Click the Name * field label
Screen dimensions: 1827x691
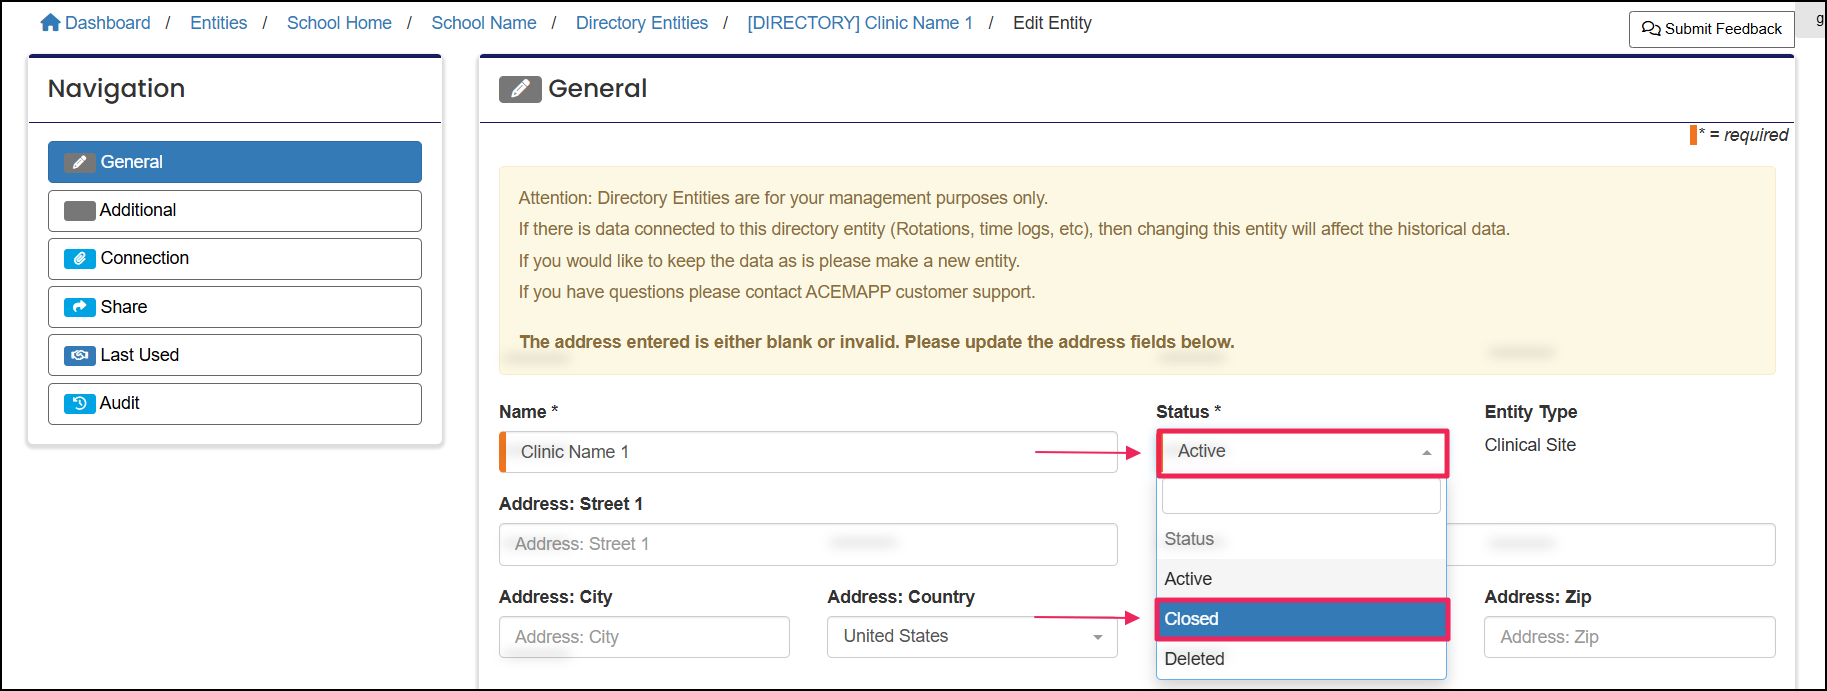click(529, 412)
